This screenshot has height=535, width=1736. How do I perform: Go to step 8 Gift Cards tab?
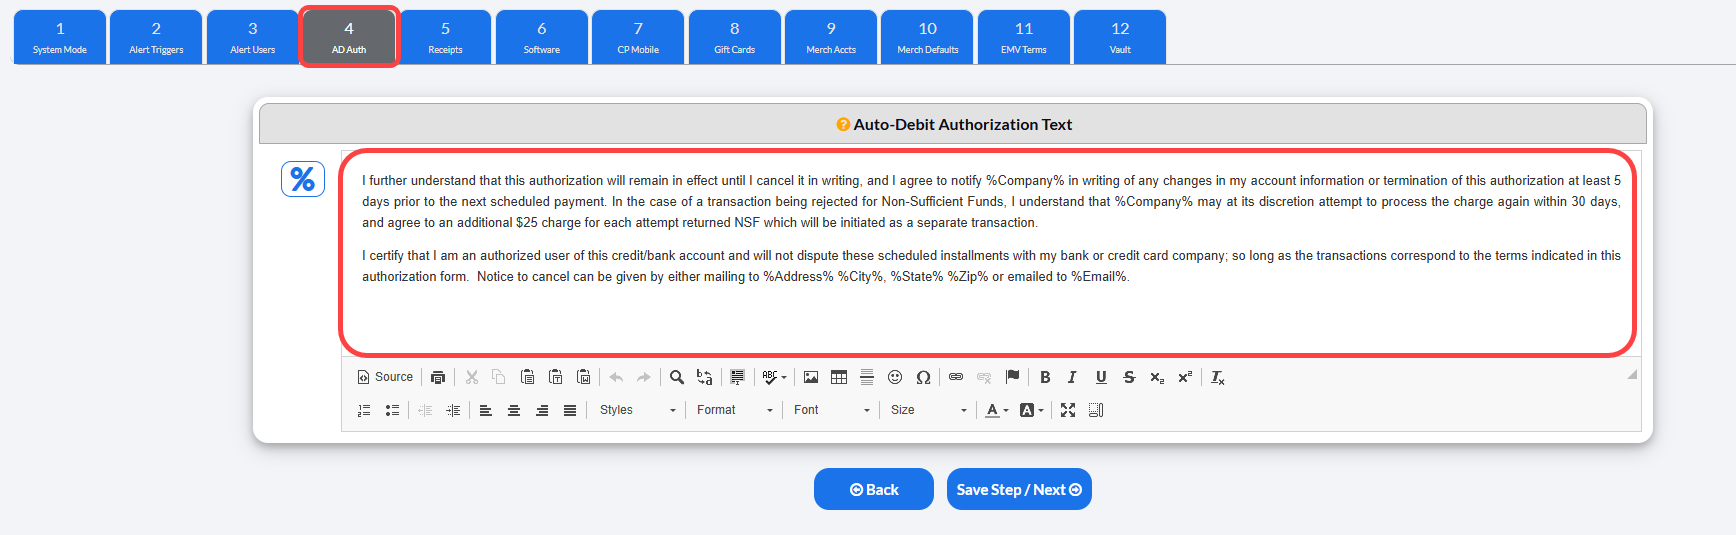coord(735,37)
